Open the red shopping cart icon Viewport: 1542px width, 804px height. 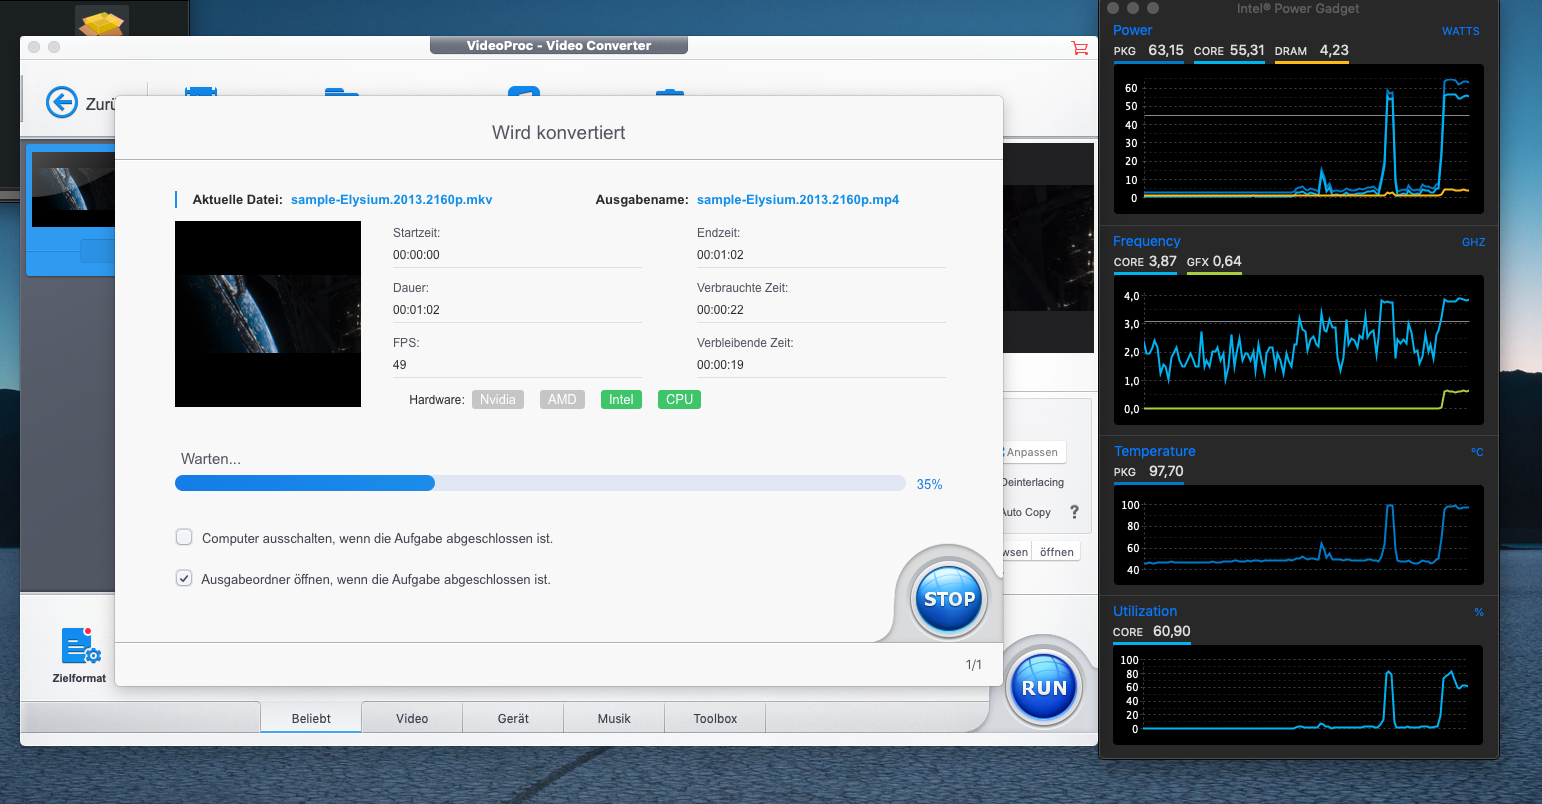[x=1079, y=48]
